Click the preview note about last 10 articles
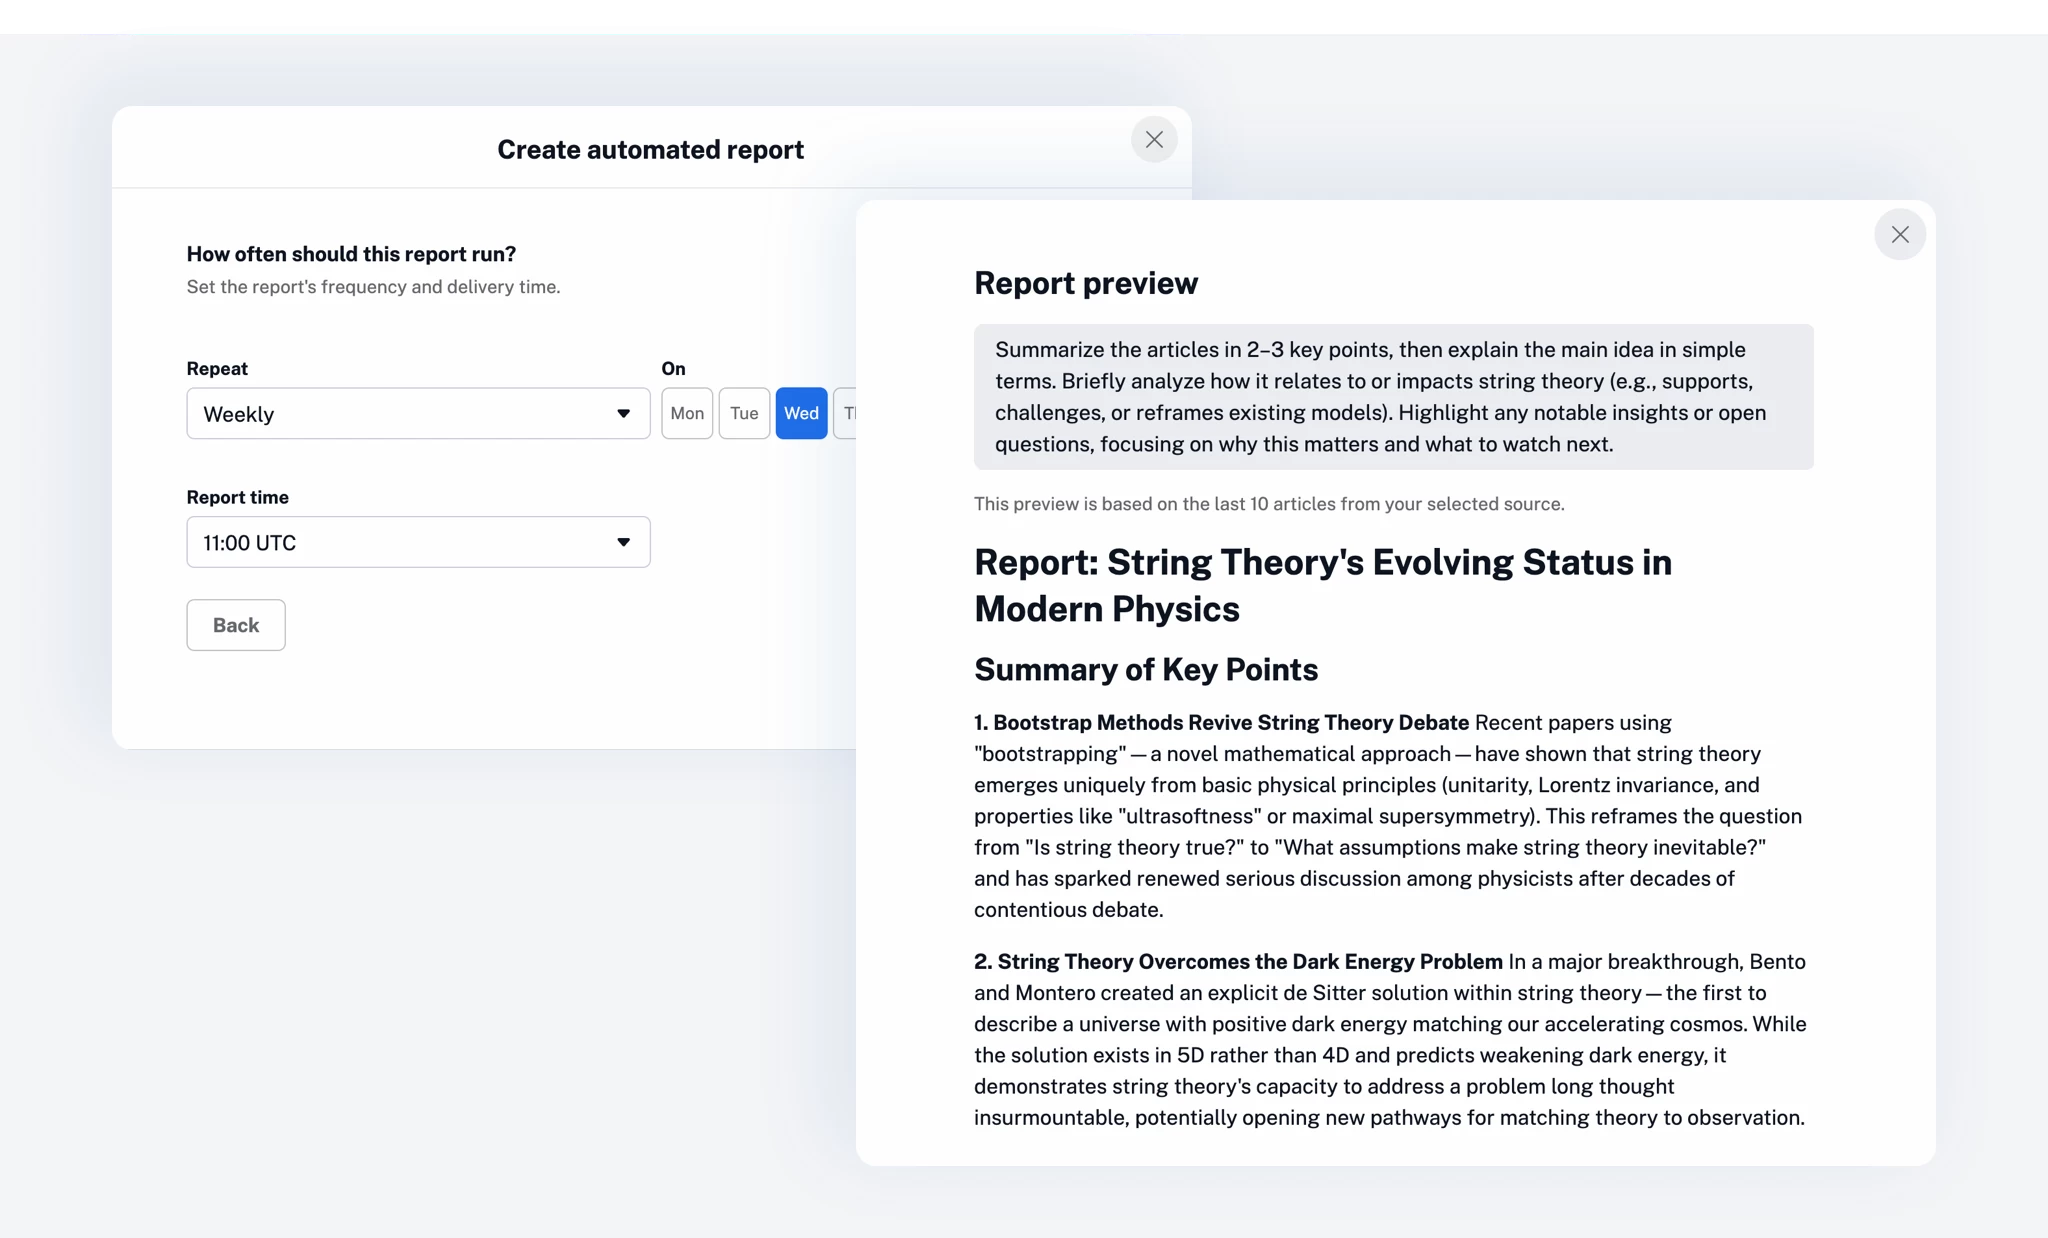The height and width of the screenshot is (1238, 2048). (x=1269, y=504)
